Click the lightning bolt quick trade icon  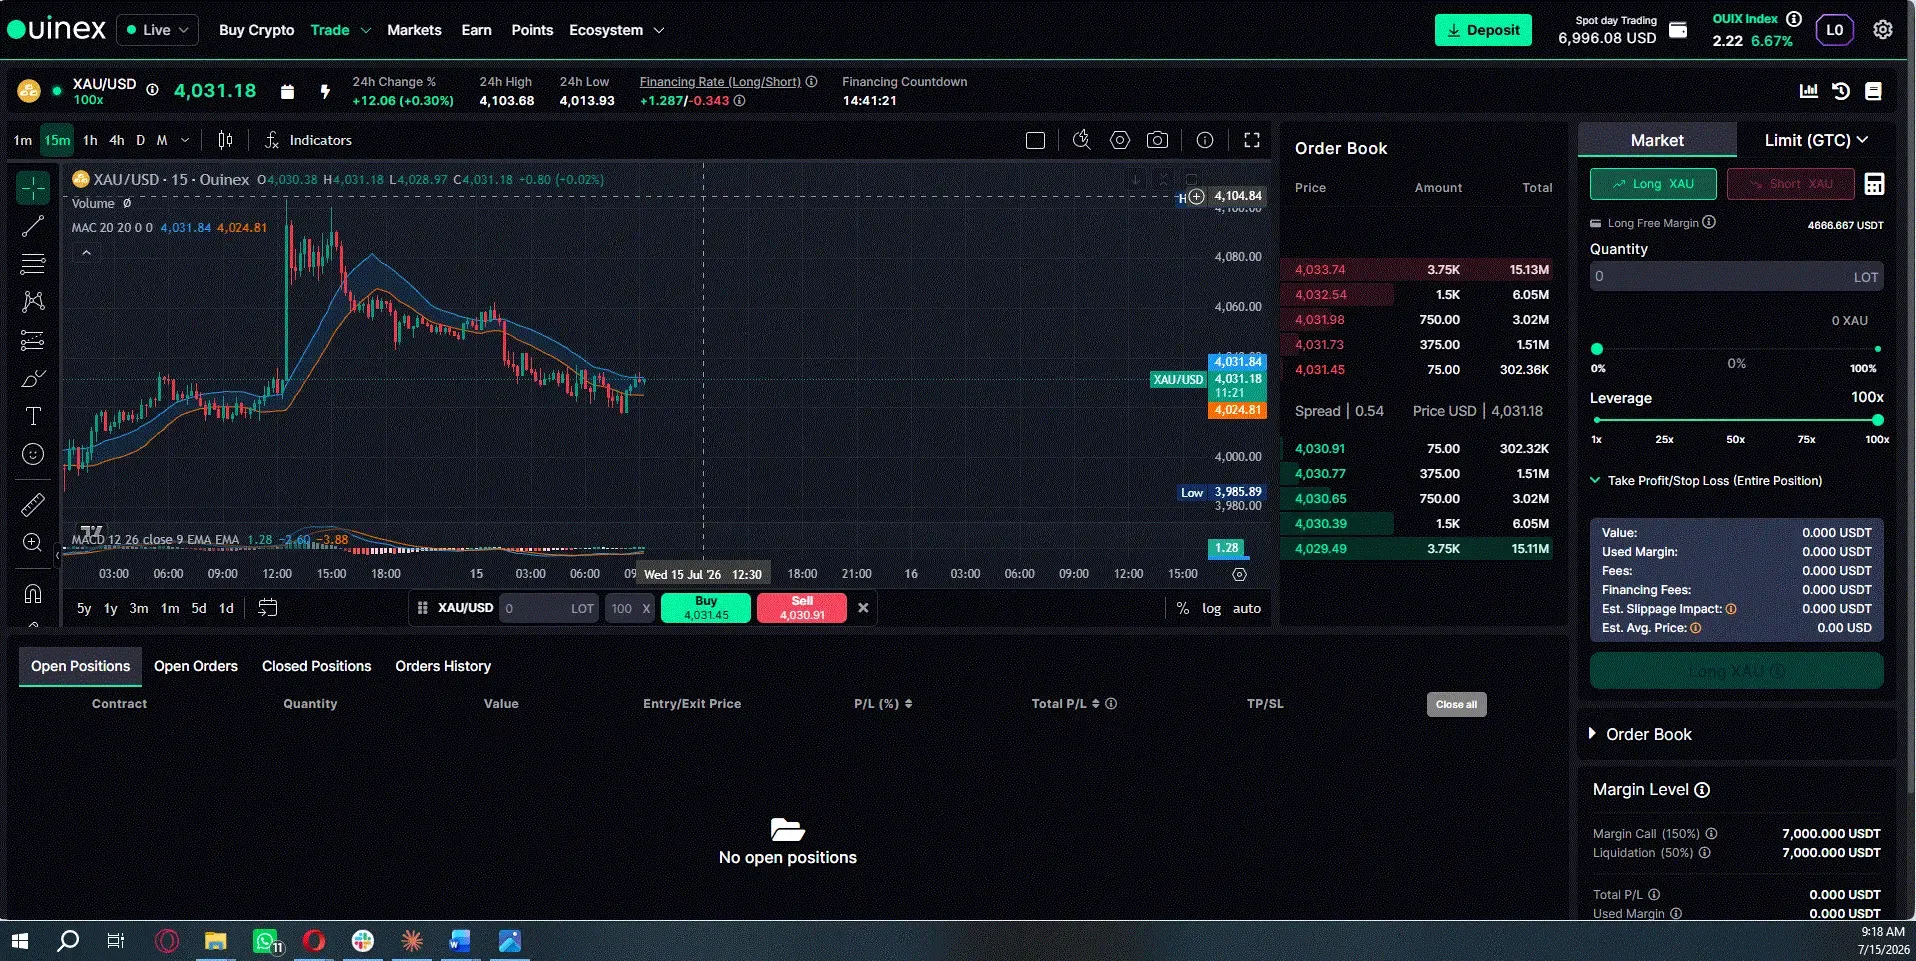[x=325, y=92]
